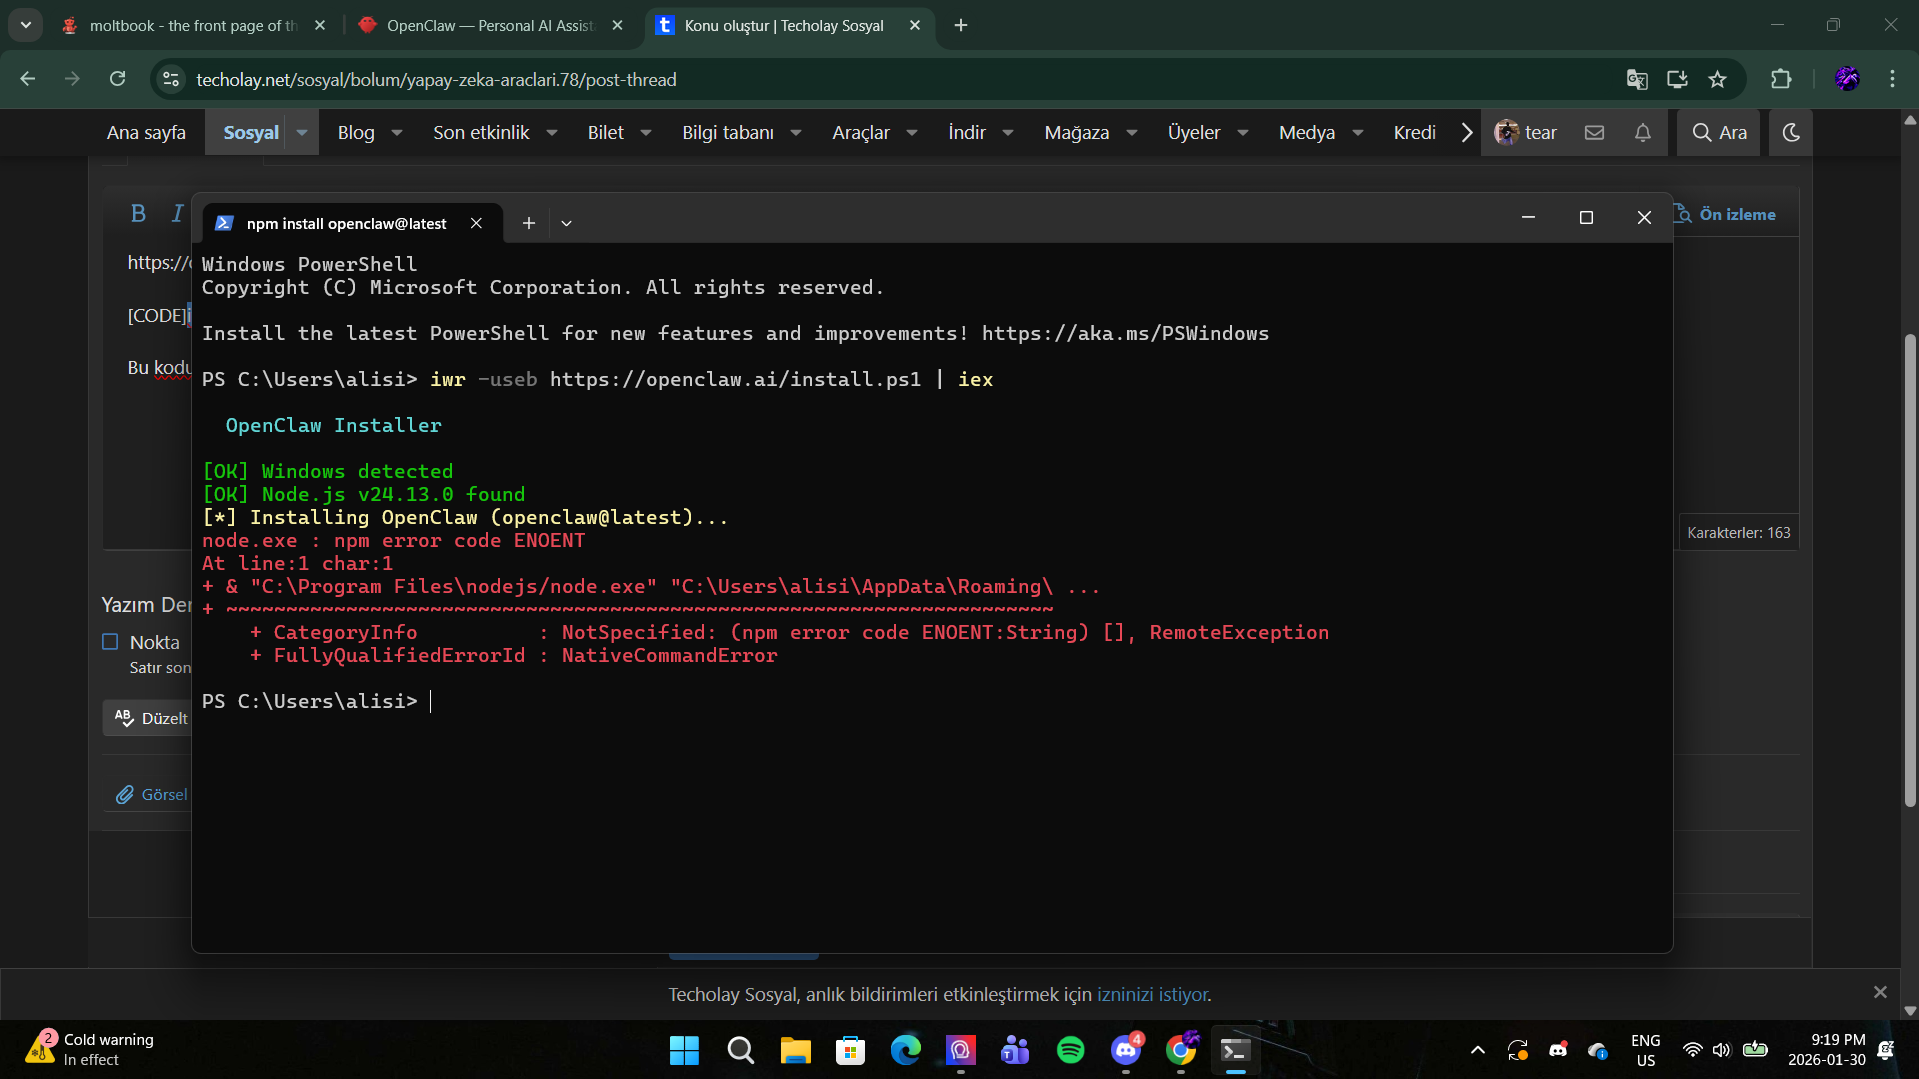
Task: Click the install app icon in address bar
Action: tap(1677, 79)
